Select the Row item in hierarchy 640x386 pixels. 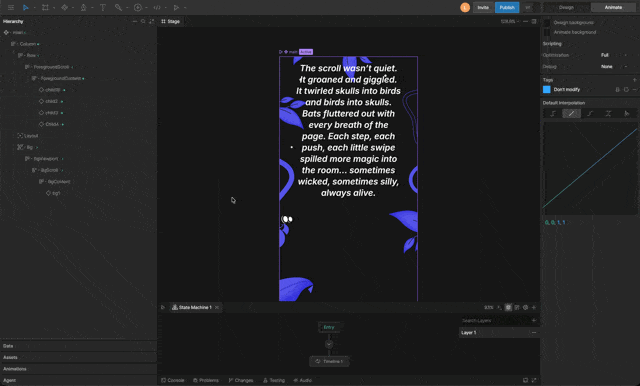[31, 55]
